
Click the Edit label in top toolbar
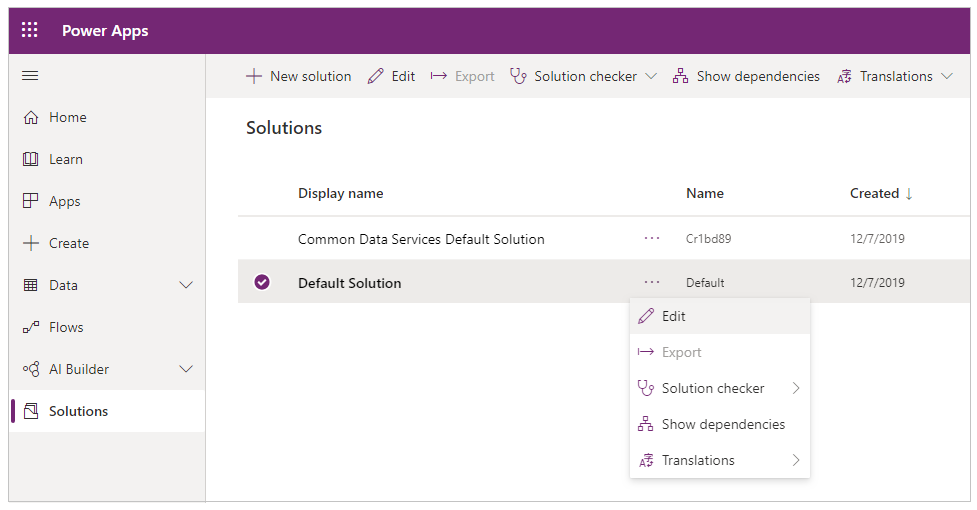(403, 77)
